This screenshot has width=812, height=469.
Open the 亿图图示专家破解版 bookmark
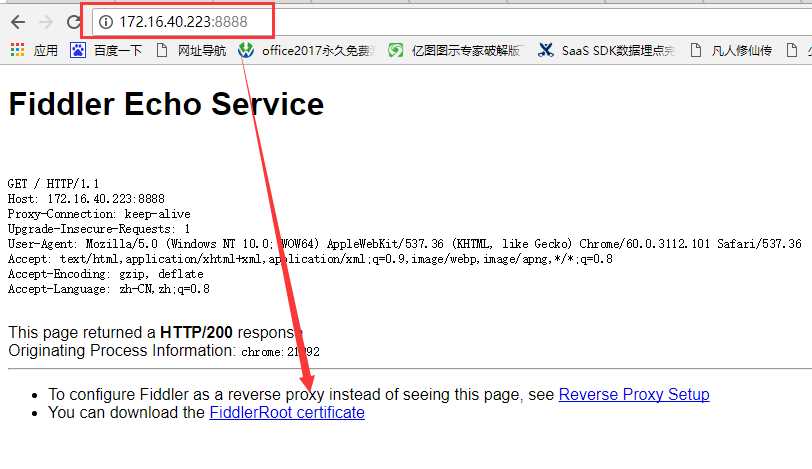click(x=466, y=50)
